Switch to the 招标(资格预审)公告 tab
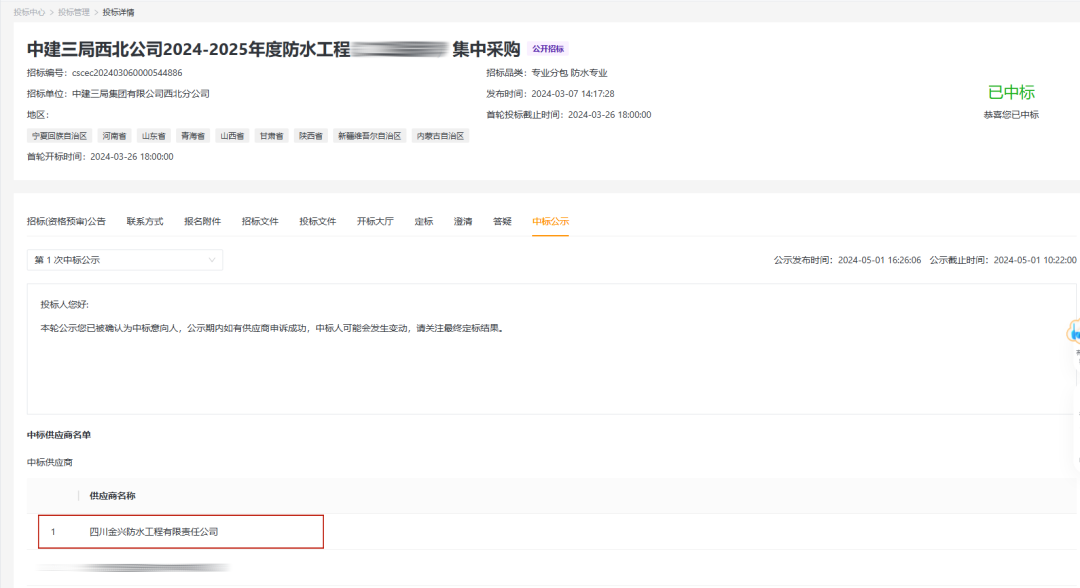This screenshot has height=588, width=1080. [66, 221]
